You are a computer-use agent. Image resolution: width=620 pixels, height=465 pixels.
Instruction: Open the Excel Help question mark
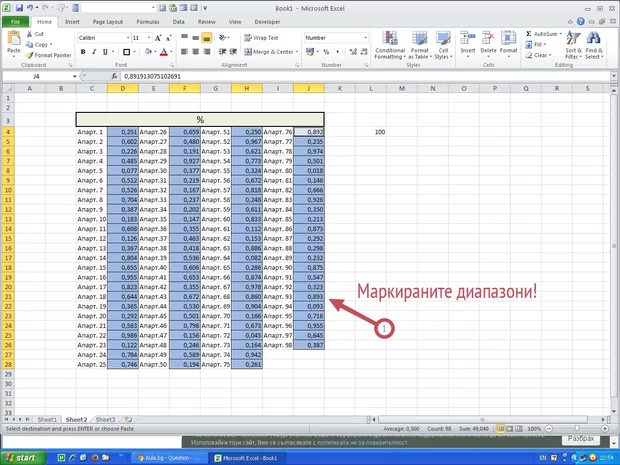coord(580,22)
